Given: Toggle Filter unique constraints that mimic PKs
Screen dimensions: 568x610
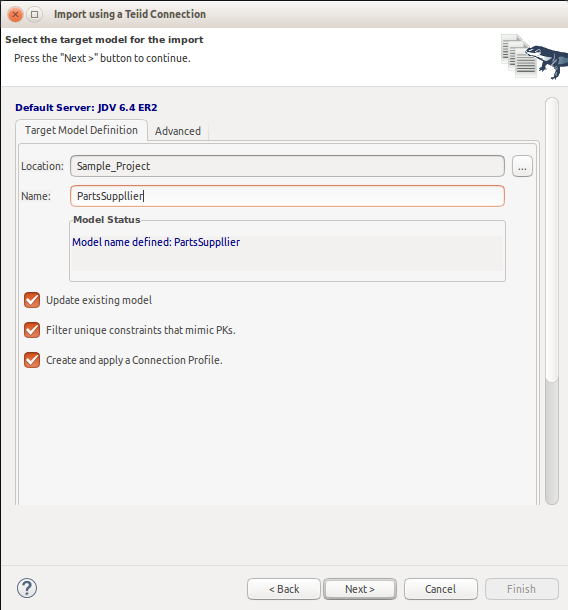Looking at the screenshot, I should pyautogui.click(x=32, y=330).
